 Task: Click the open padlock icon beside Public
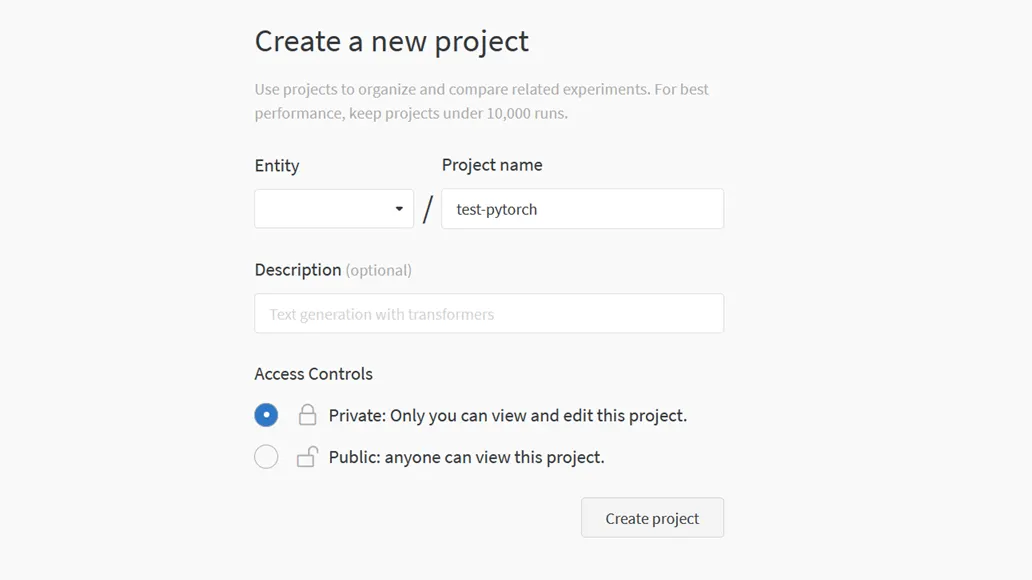(x=307, y=457)
